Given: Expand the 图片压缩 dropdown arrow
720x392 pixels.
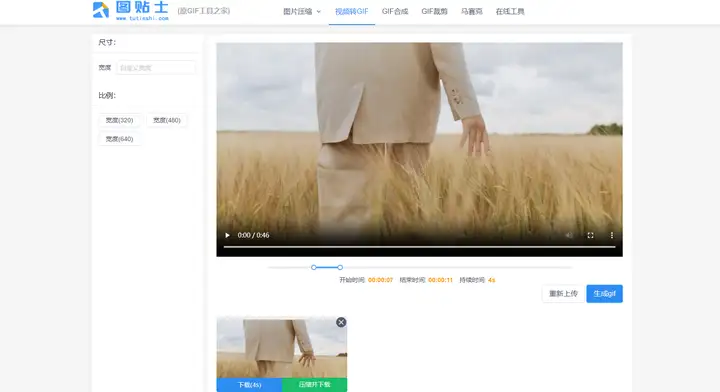Looking at the screenshot, I should [x=319, y=11].
